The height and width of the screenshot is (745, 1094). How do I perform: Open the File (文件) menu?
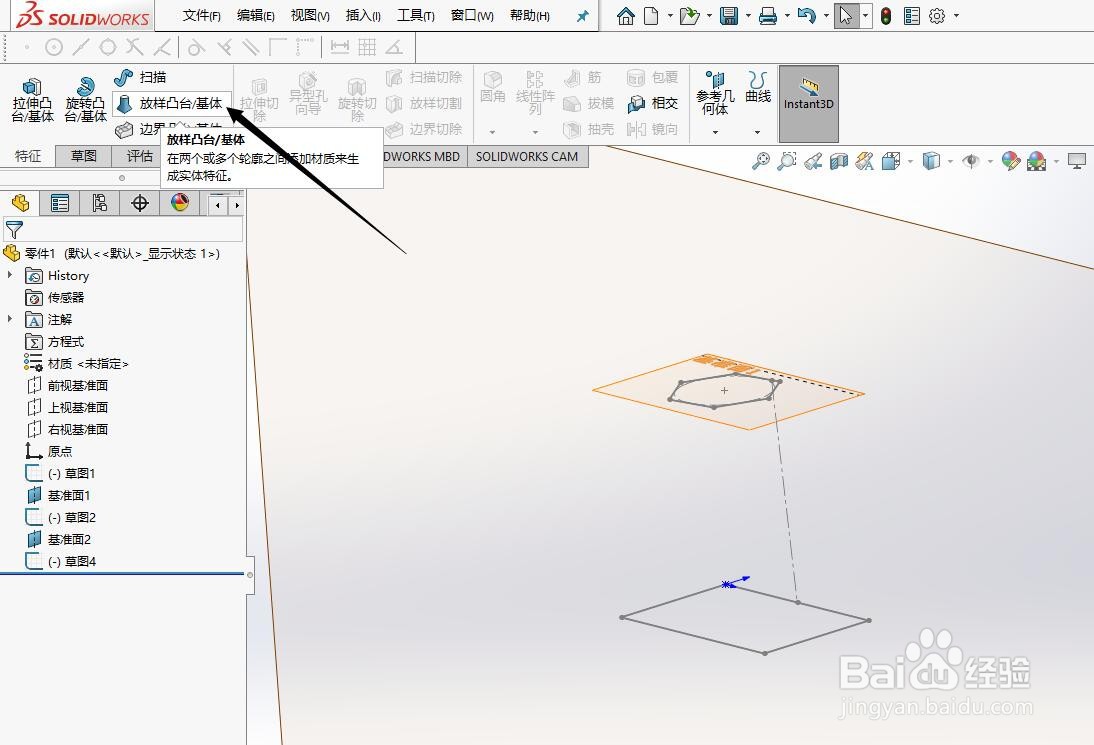(x=202, y=15)
